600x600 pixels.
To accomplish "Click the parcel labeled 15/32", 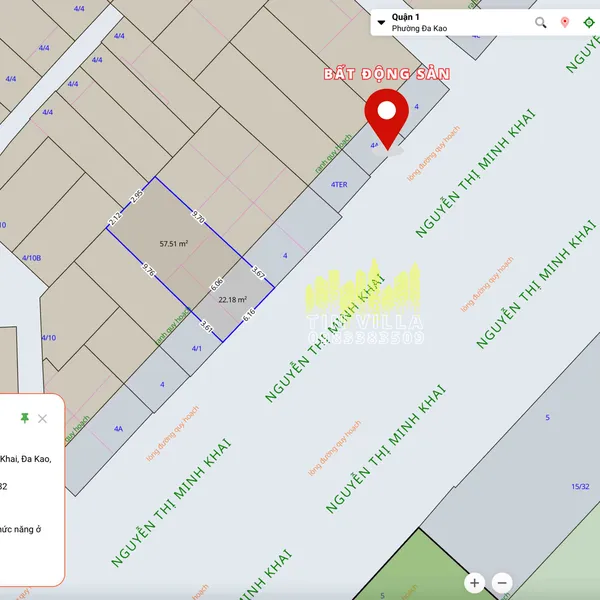I will pos(579,486).
